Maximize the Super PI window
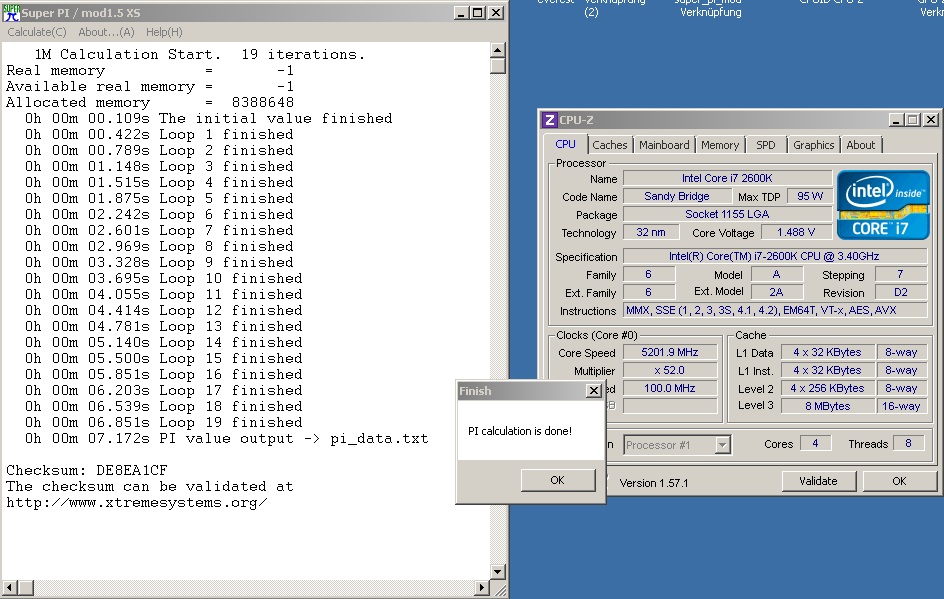 point(477,13)
